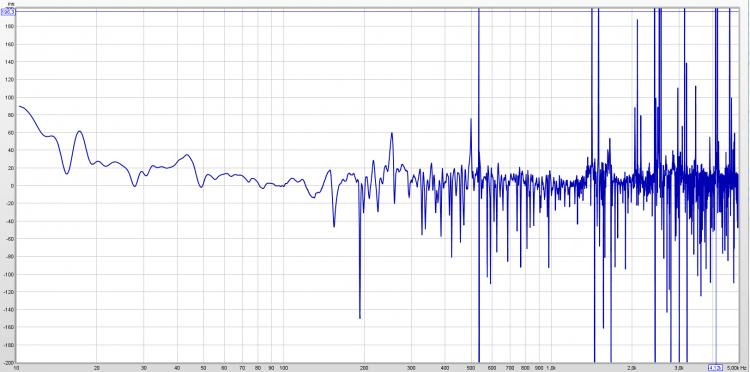Click the 100 label on the frequency axis

click(x=283, y=368)
